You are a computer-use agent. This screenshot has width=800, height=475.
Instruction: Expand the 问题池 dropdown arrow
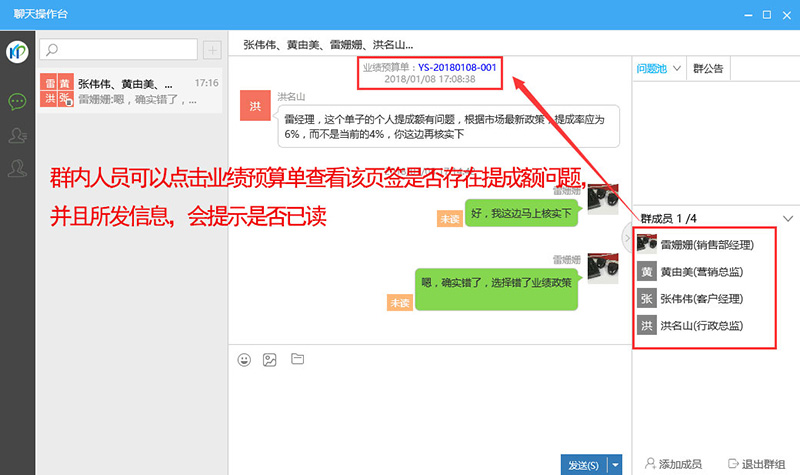(677, 68)
